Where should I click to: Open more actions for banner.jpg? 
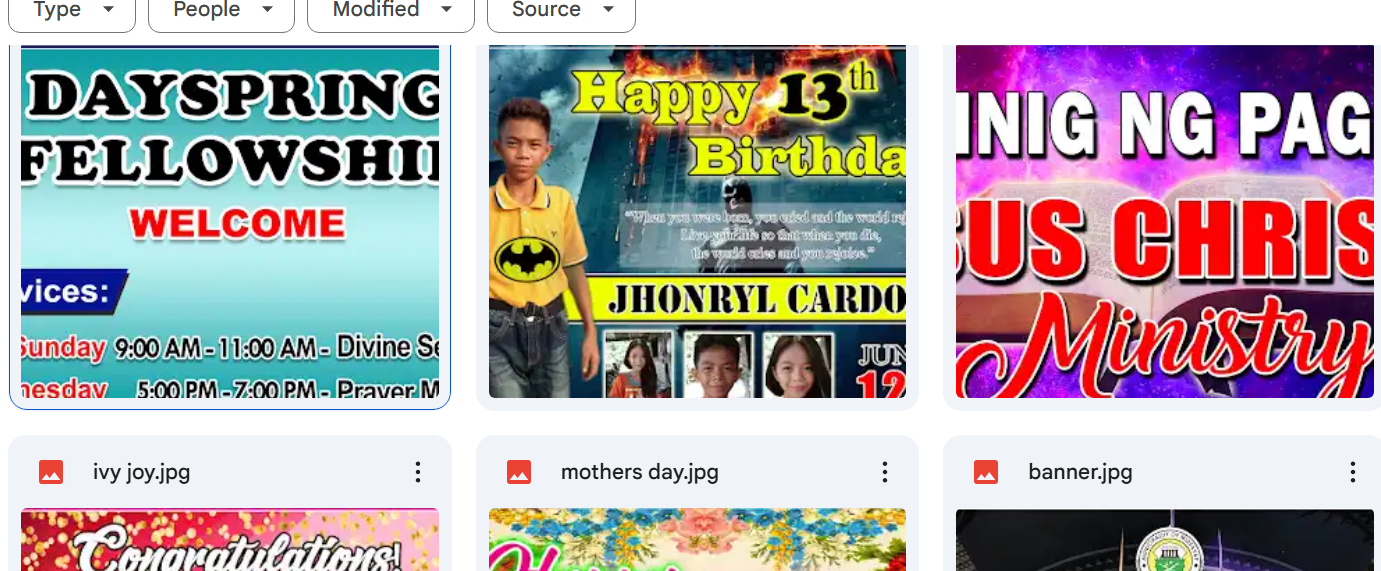coord(1353,472)
